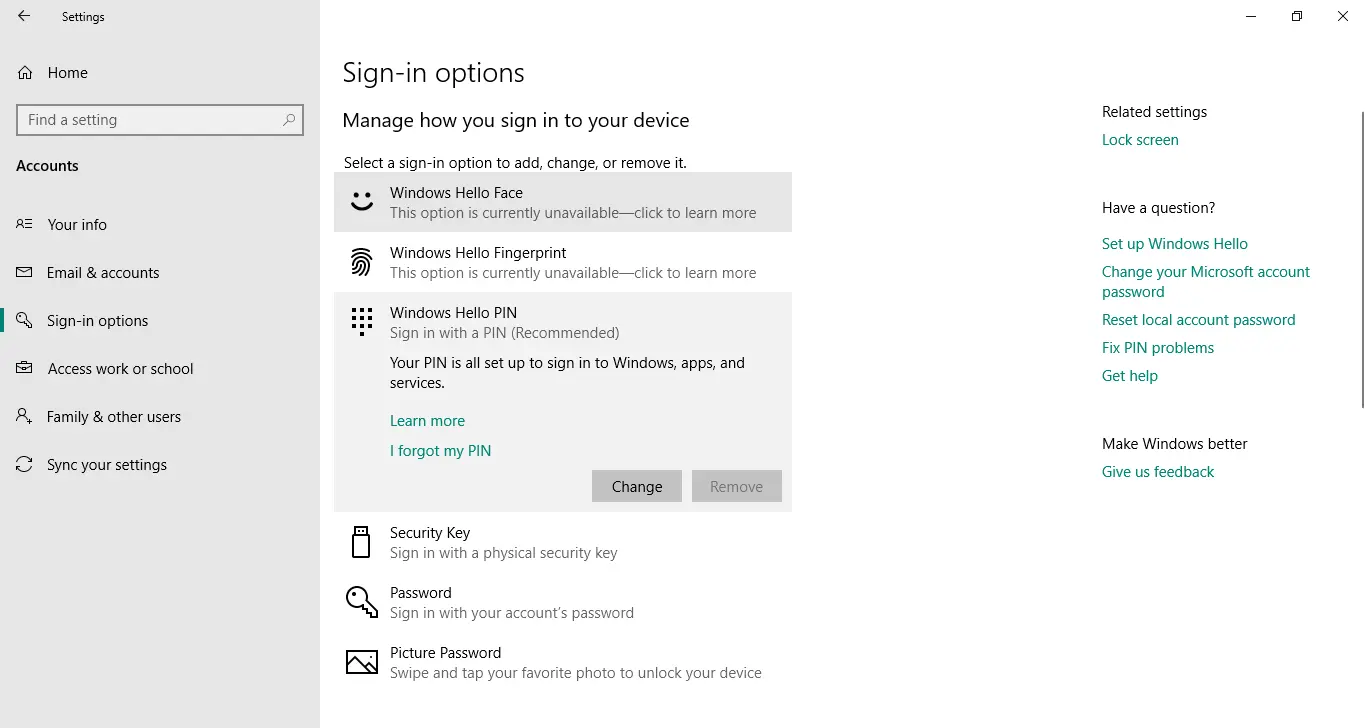Viewport: 1366px width, 728px height.
Task: Open Family & other users settings
Action: pos(113,416)
